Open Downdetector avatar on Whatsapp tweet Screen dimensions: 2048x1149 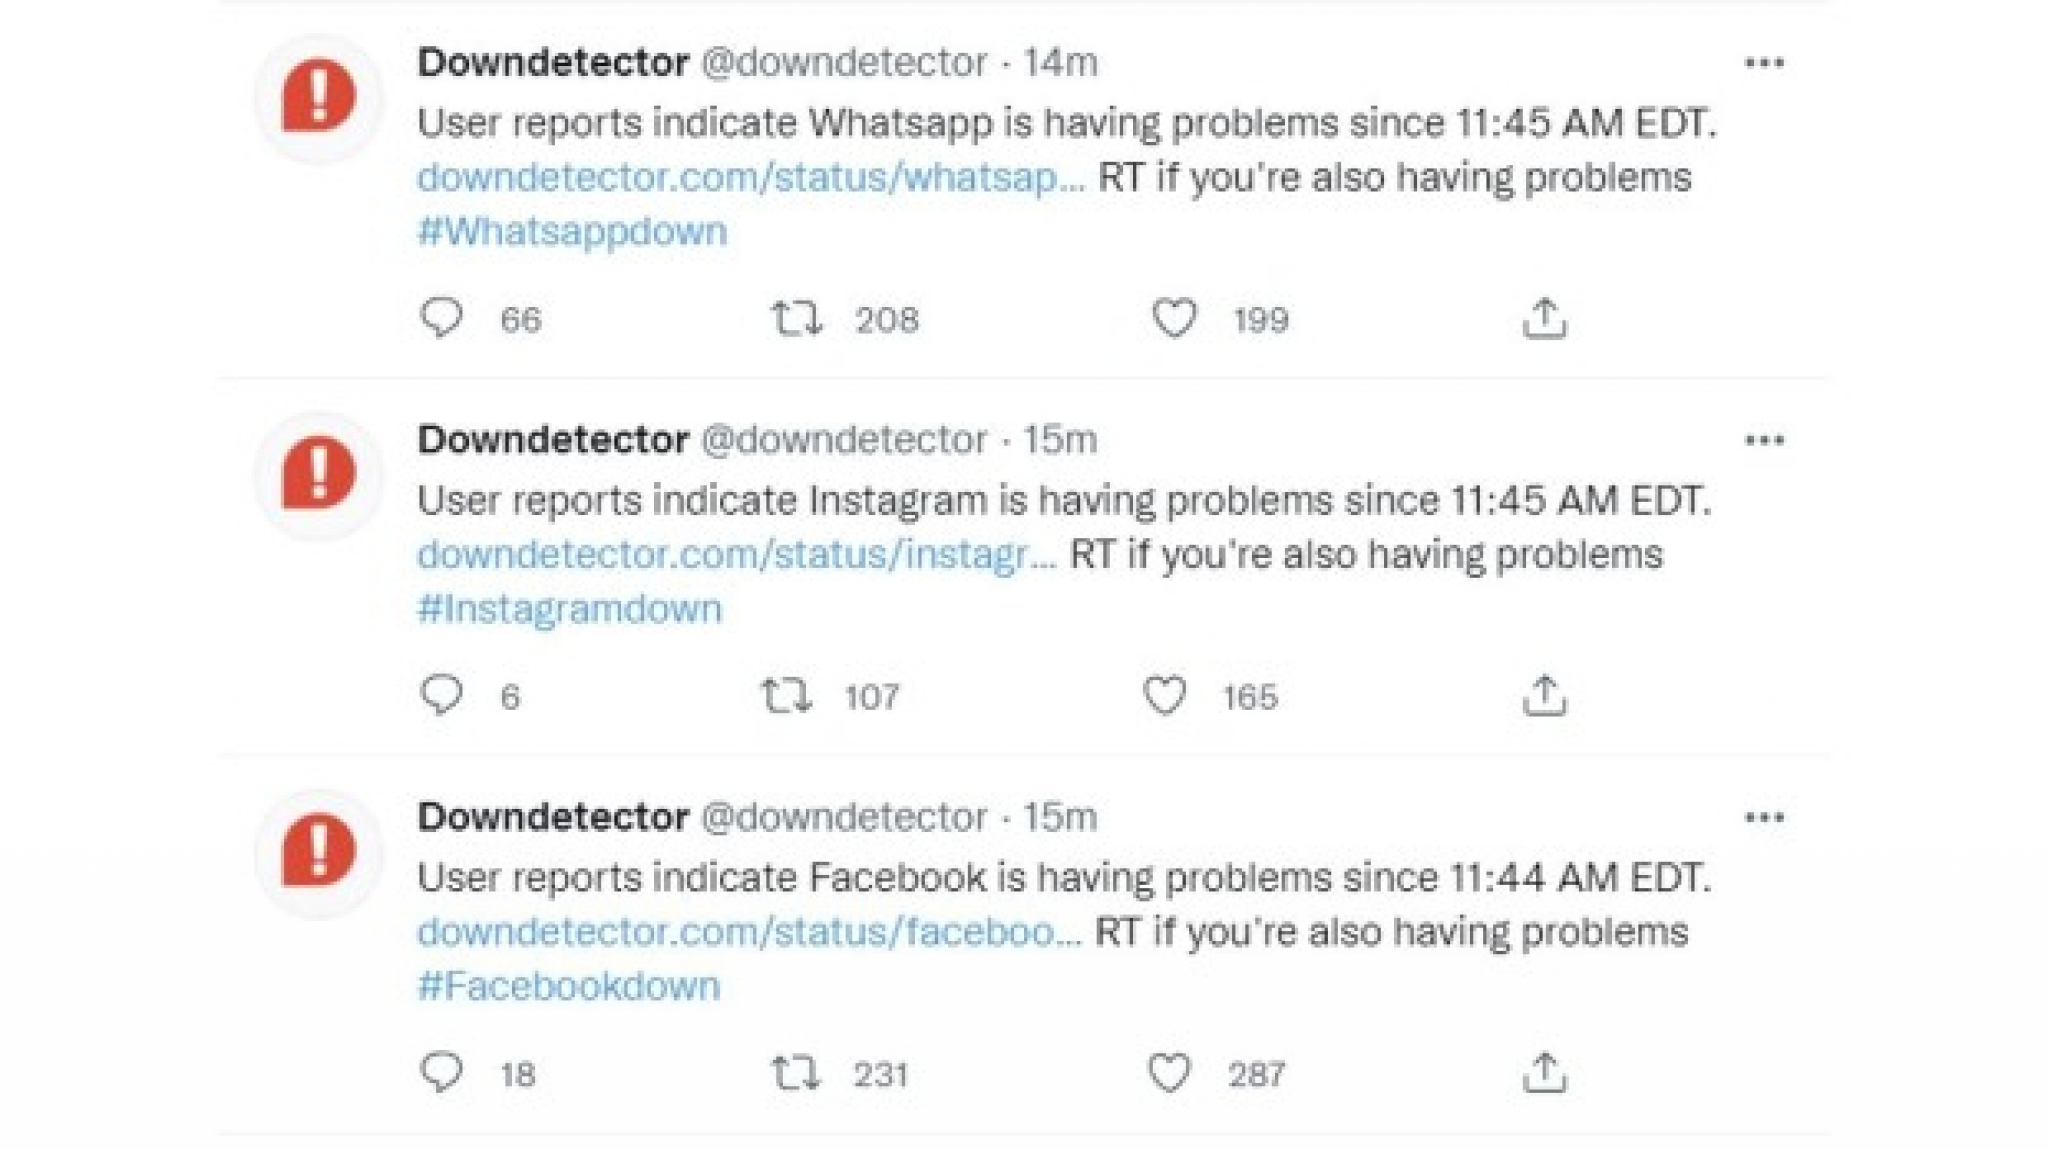pyautogui.click(x=318, y=97)
